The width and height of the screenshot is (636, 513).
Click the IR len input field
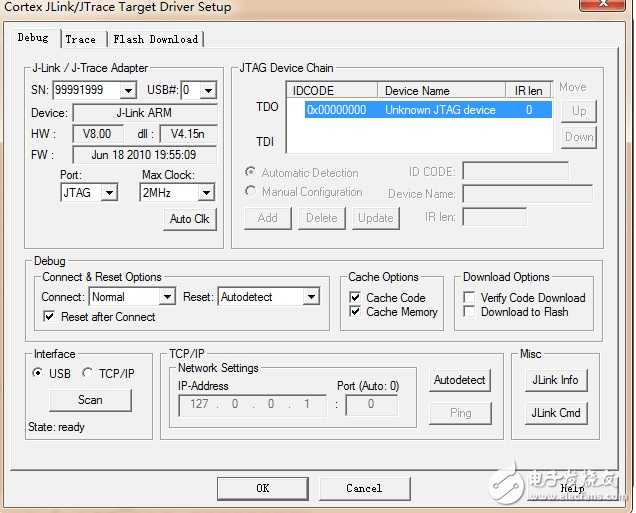494,217
